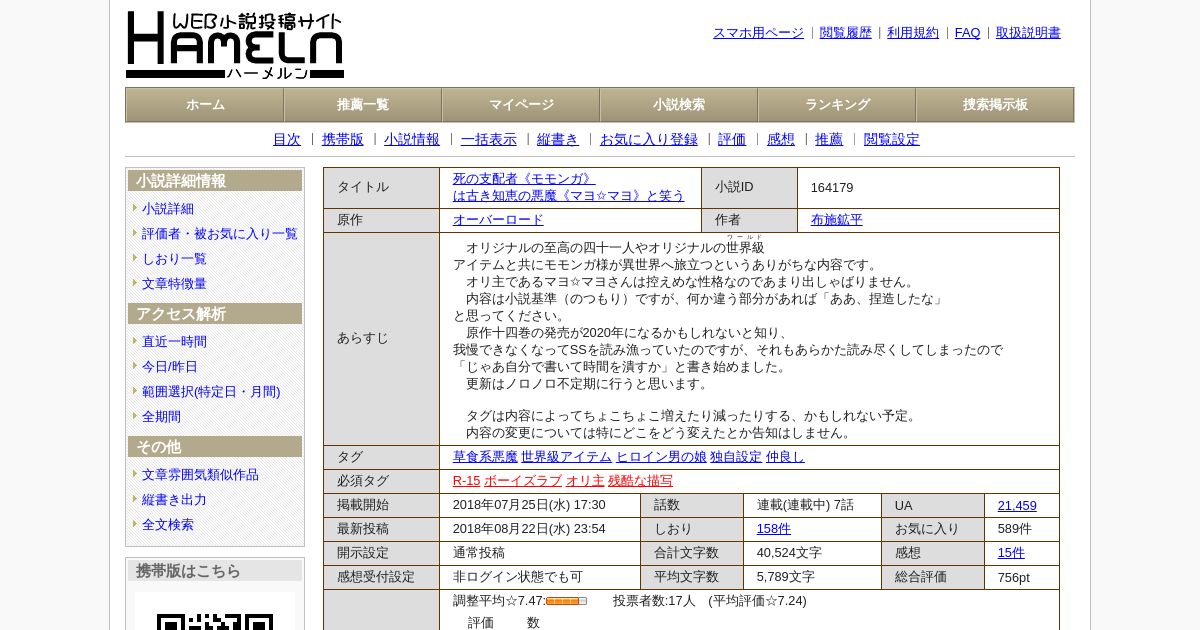Click the required tag 残酷な描写
1200x630 pixels.
pyautogui.click(x=640, y=481)
